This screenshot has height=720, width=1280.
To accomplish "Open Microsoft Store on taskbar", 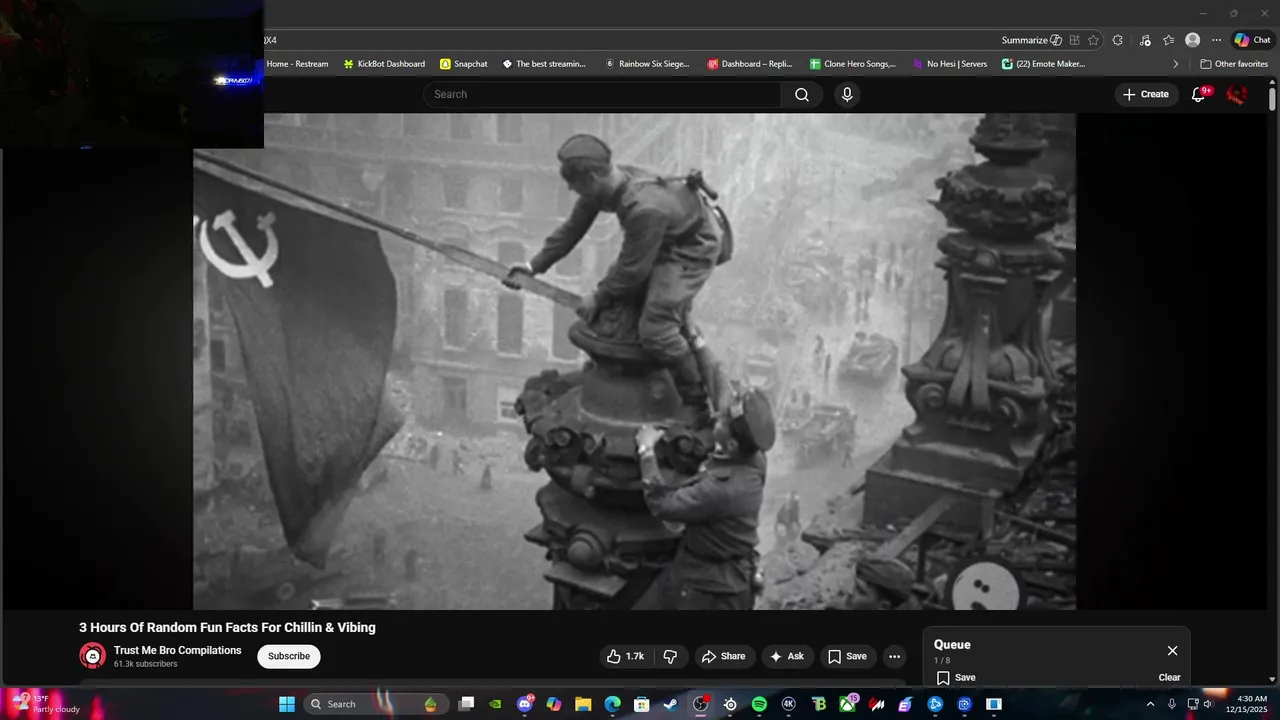I will point(642,704).
